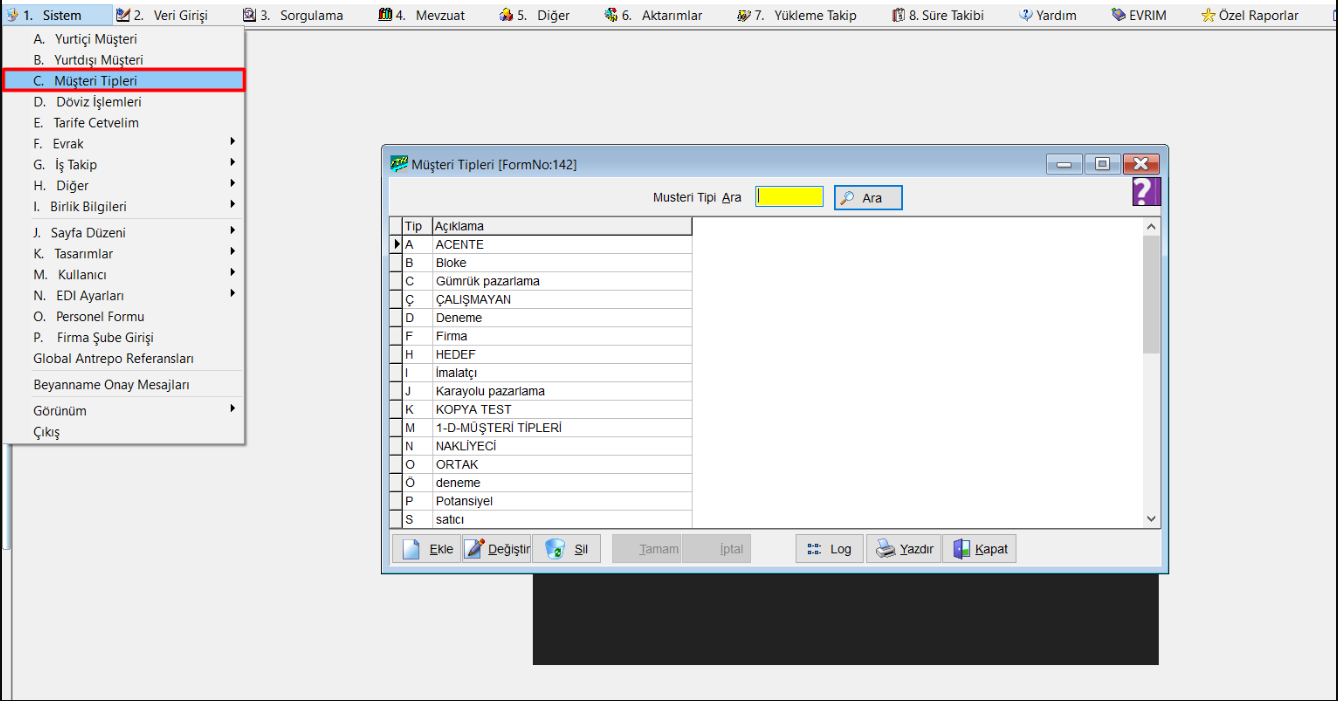The image size is (1338, 701).
Task: Select P. Firma Şube Girişi menu entry
Action: click(x=124, y=338)
